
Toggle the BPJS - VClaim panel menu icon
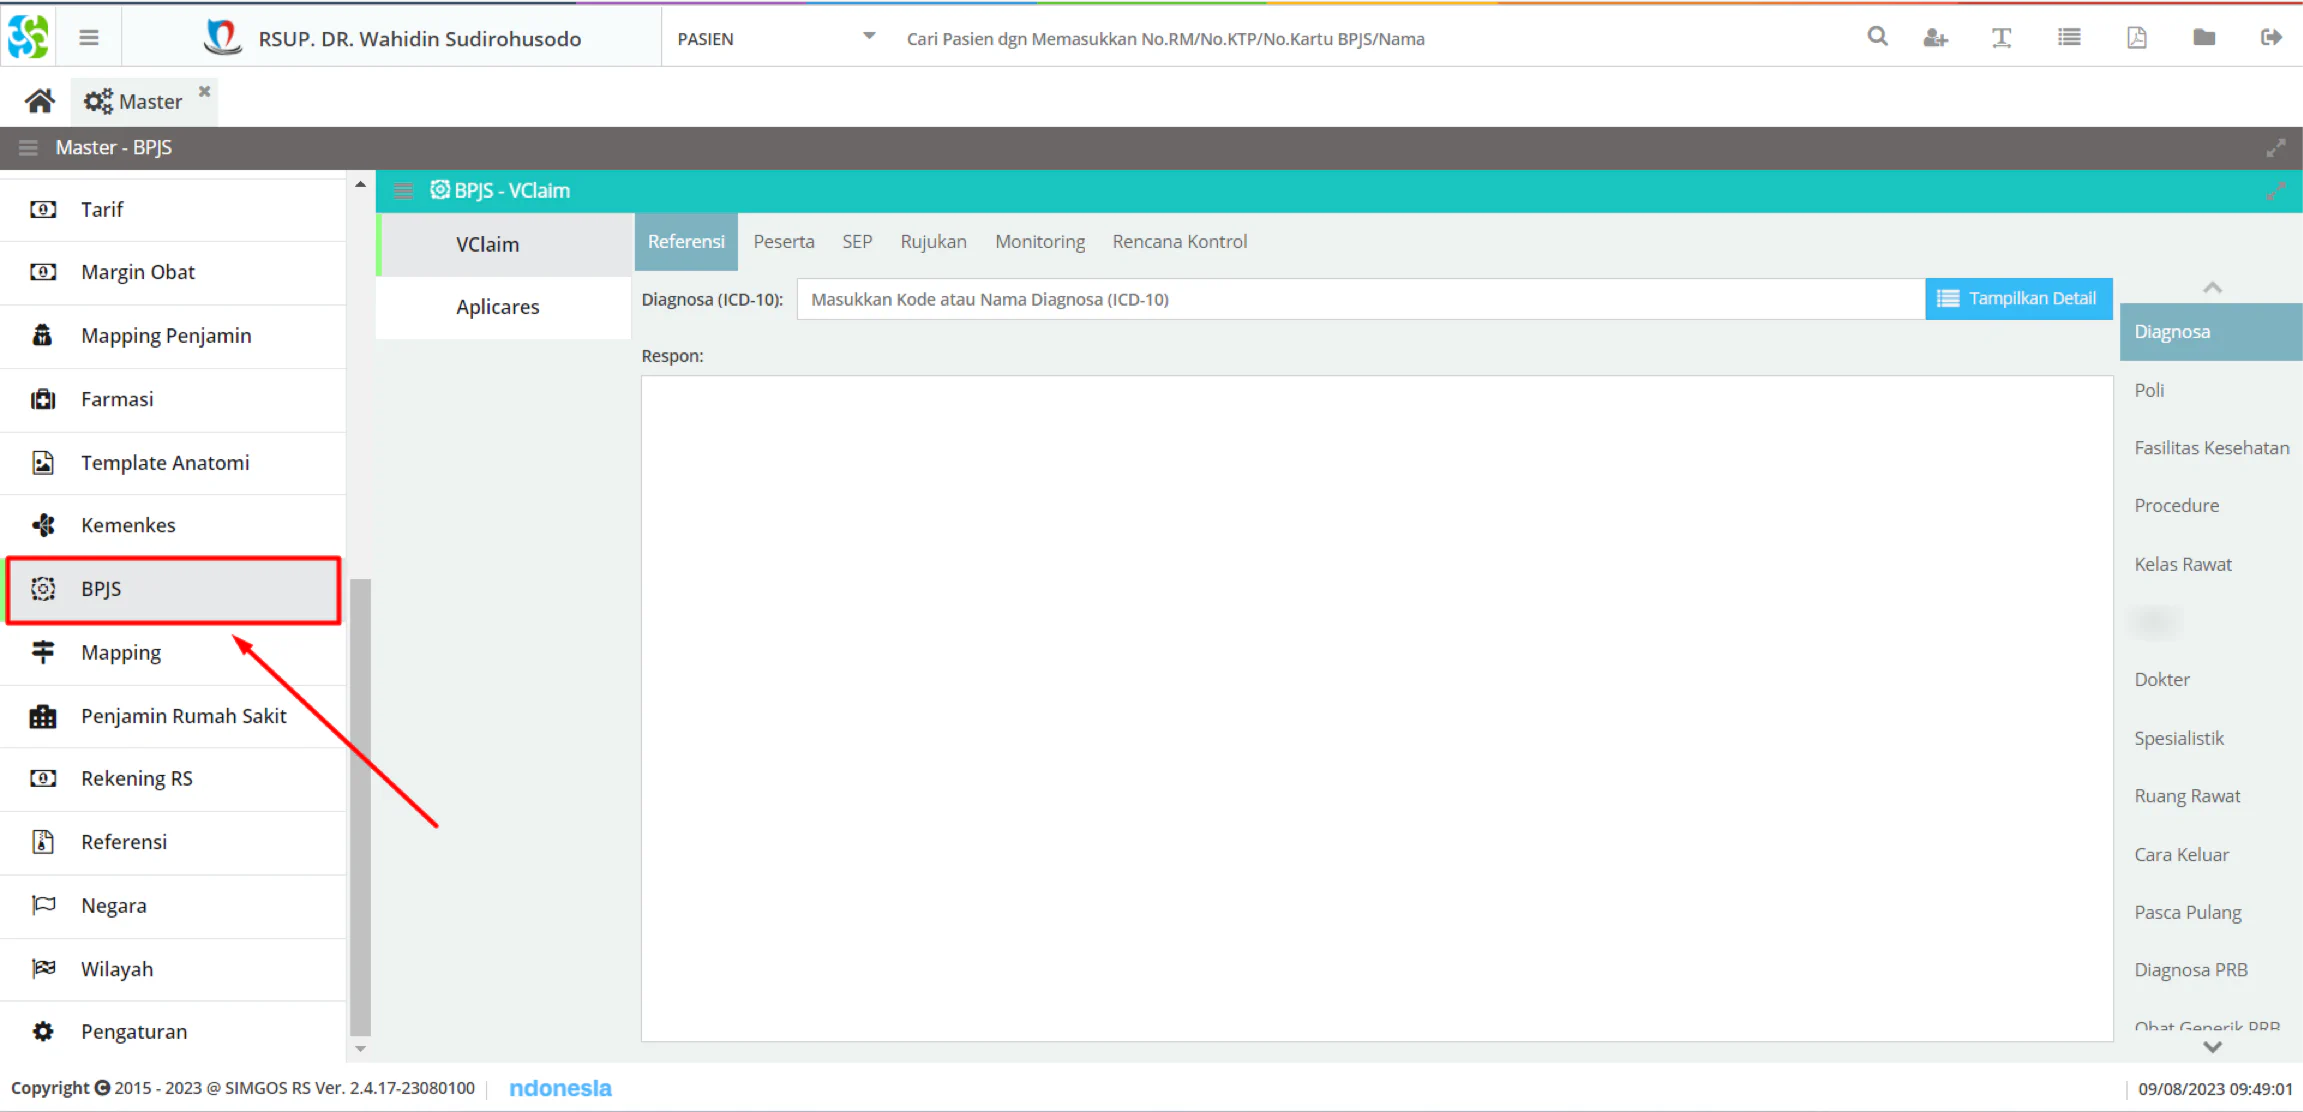click(x=403, y=191)
